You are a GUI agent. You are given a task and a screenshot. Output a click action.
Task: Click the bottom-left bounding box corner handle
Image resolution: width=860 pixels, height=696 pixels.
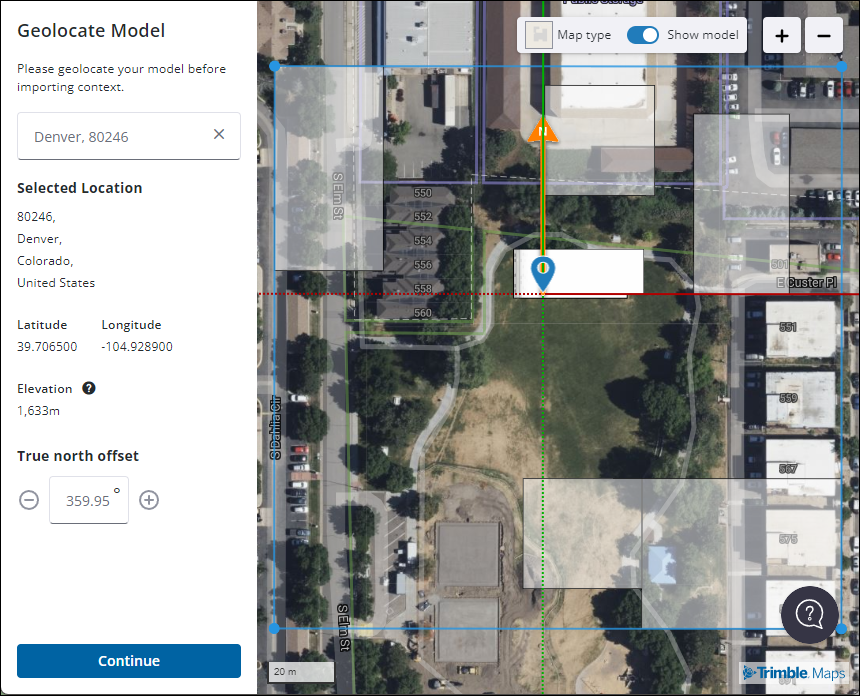(x=275, y=628)
